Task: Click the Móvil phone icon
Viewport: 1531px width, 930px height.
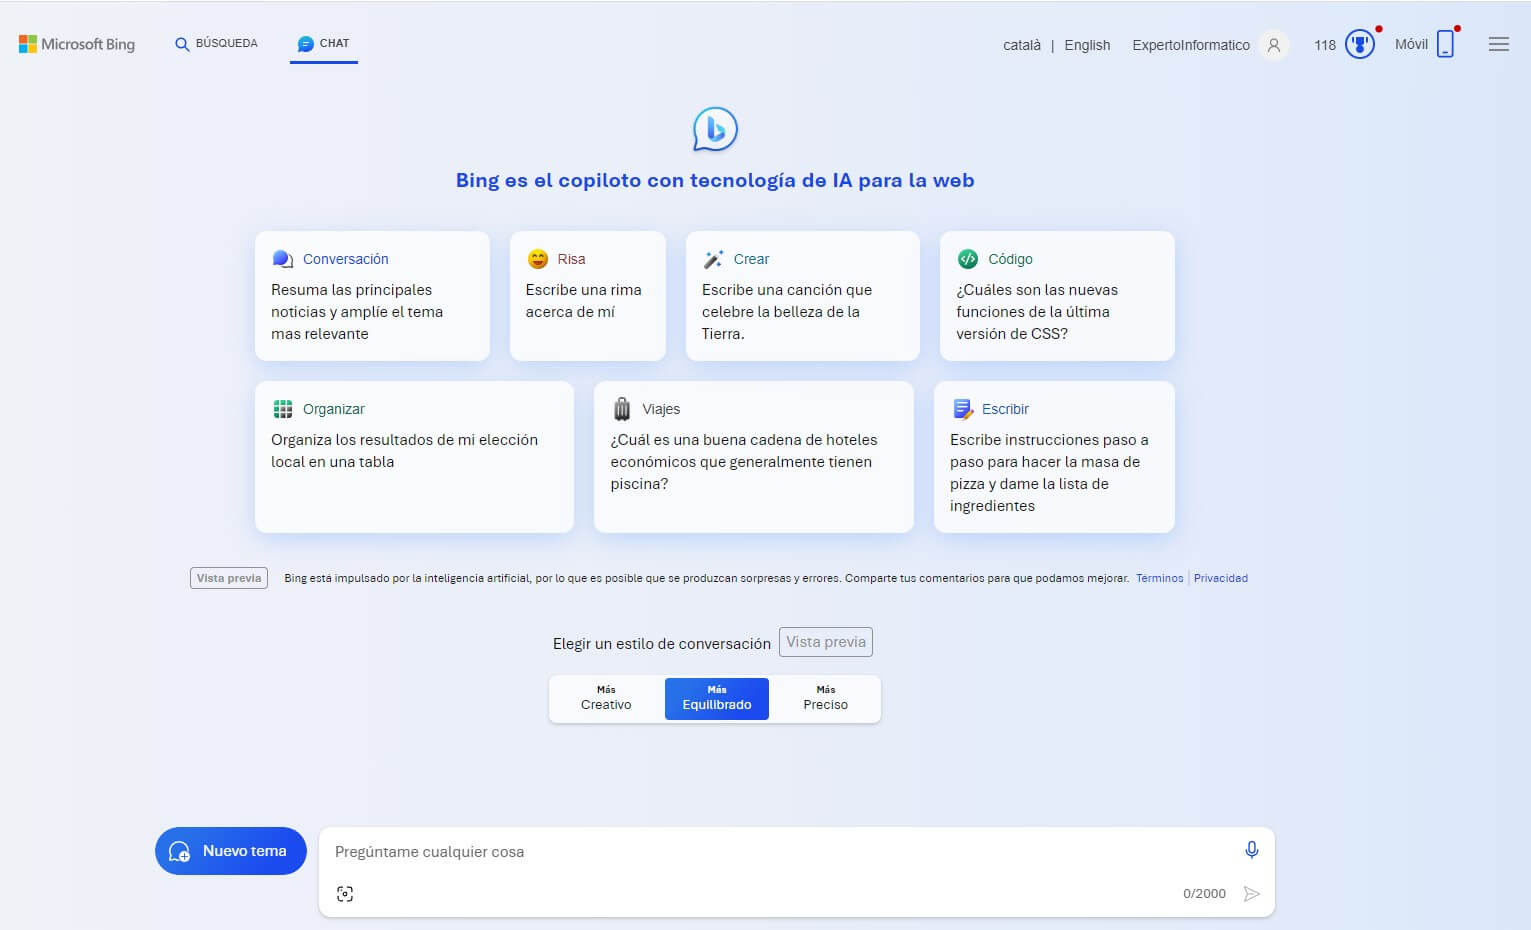Action: (x=1445, y=44)
